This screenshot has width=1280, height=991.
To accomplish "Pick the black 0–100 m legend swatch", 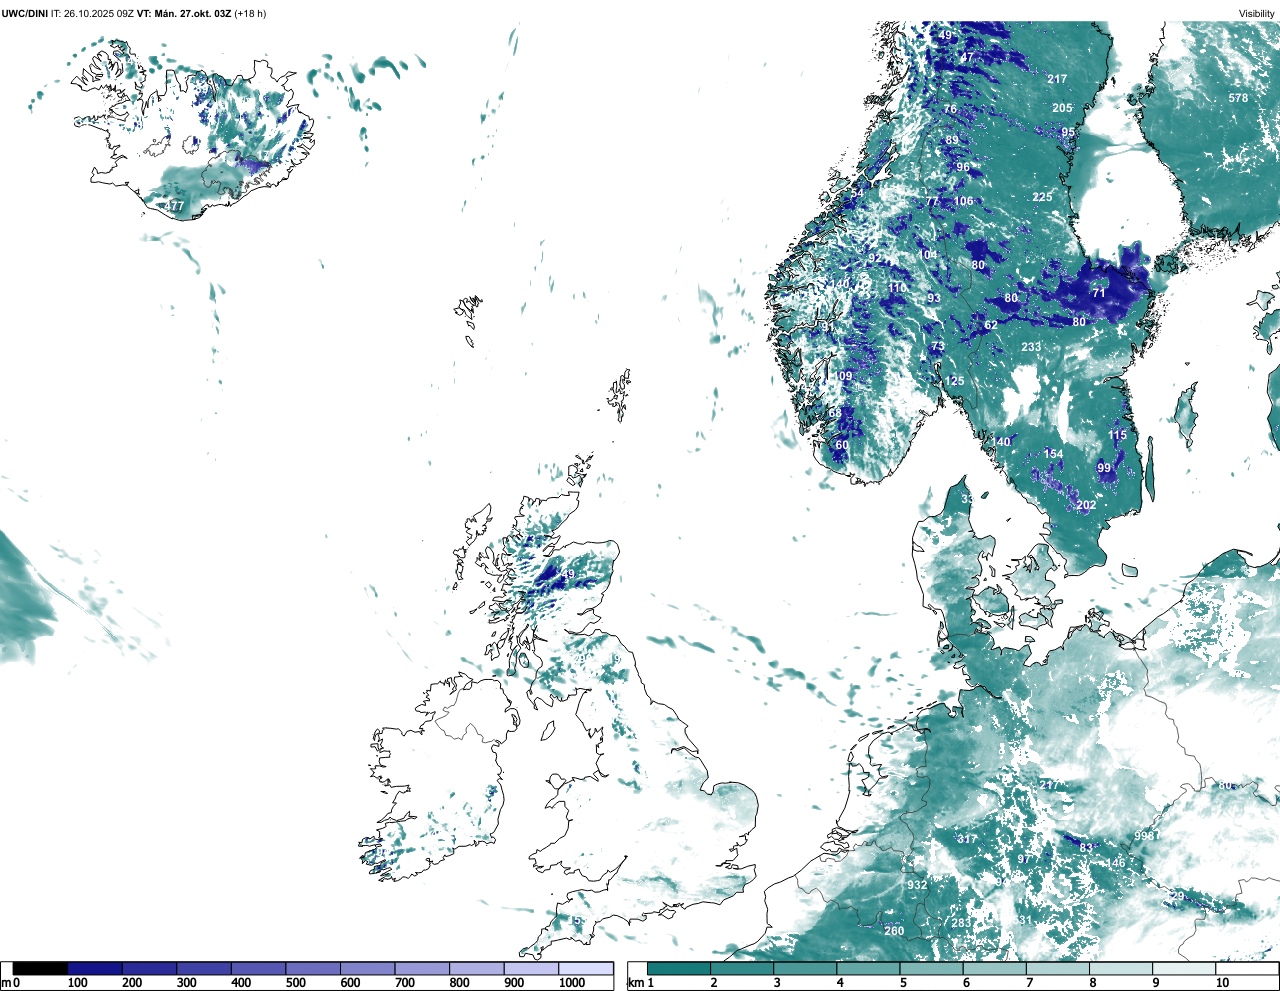I will 40,968.
